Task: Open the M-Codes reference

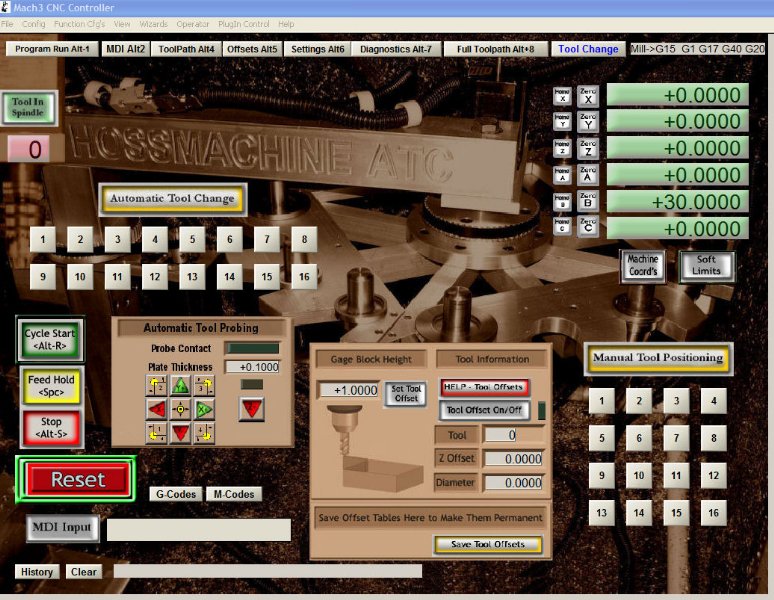Action: pos(233,494)
